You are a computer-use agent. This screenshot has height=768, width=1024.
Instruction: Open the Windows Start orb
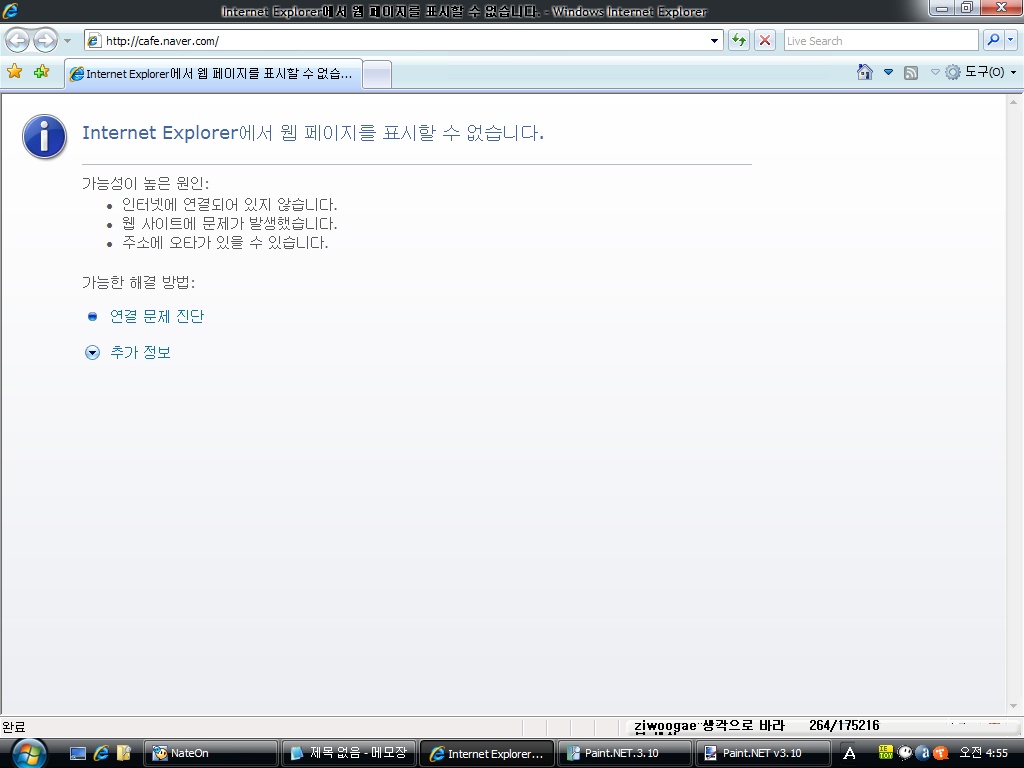[x=29, y=753]
